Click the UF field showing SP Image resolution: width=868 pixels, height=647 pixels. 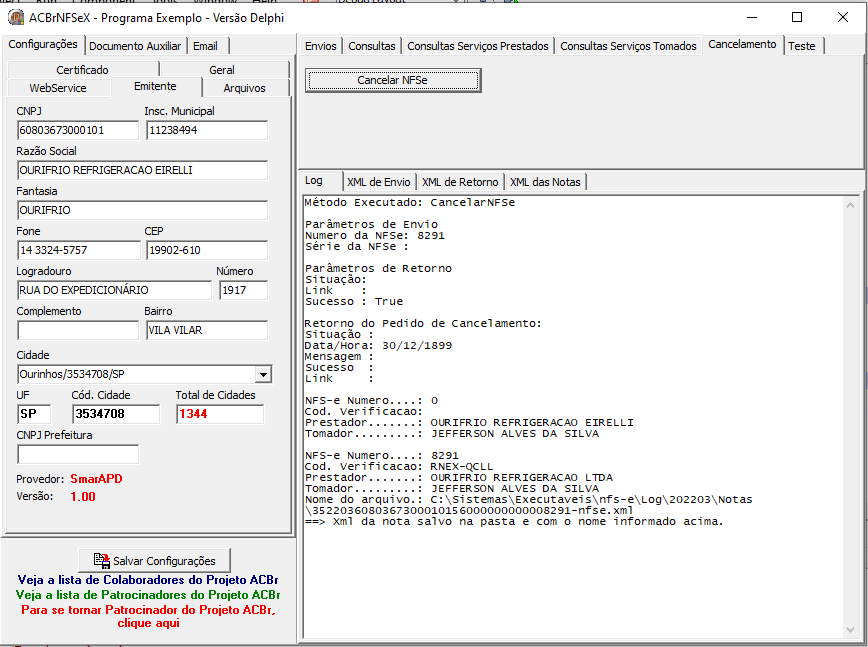[x=34, y=414]
